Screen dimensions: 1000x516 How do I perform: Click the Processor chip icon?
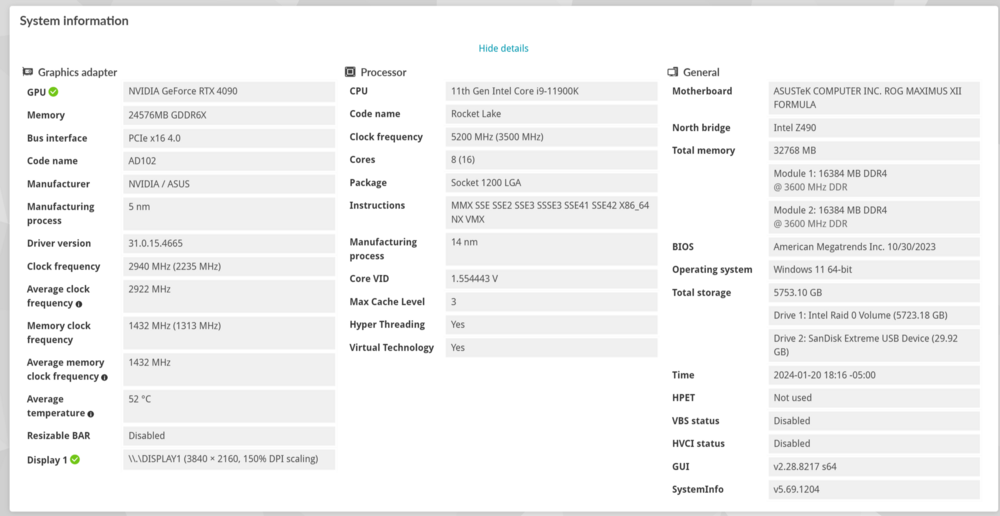click(350, 72)
